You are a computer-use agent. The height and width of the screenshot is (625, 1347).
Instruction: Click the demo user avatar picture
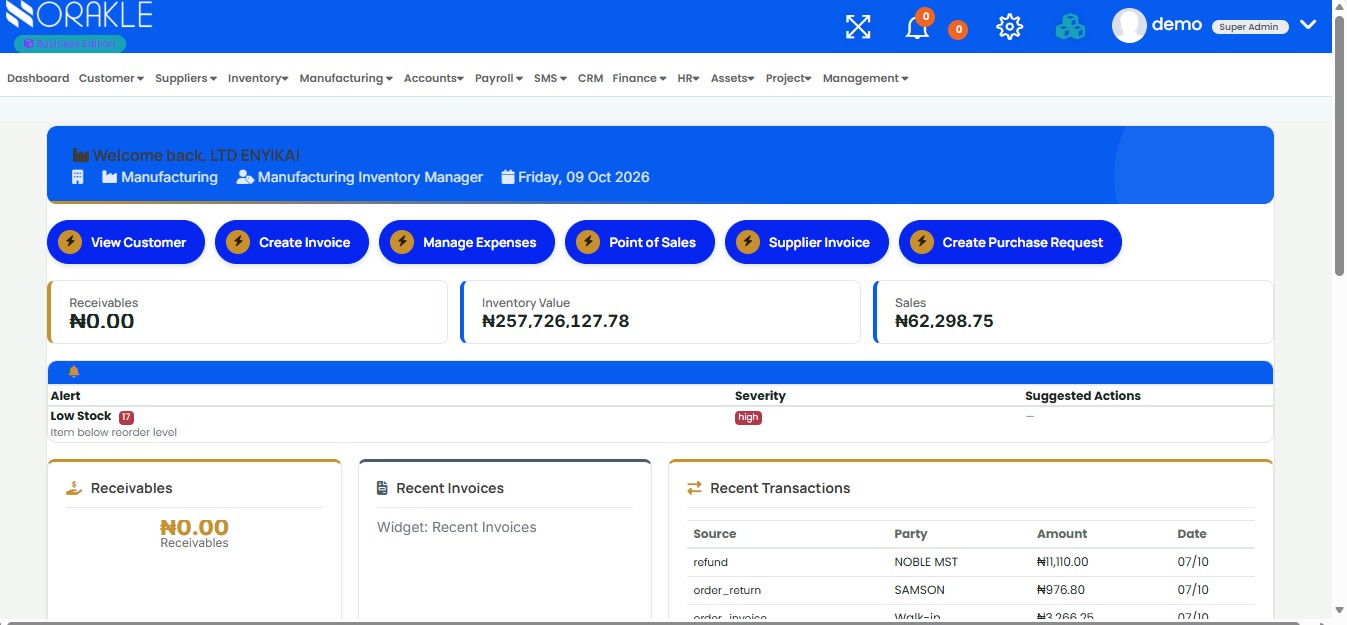pyautogui.click(x=1129, y=26)
